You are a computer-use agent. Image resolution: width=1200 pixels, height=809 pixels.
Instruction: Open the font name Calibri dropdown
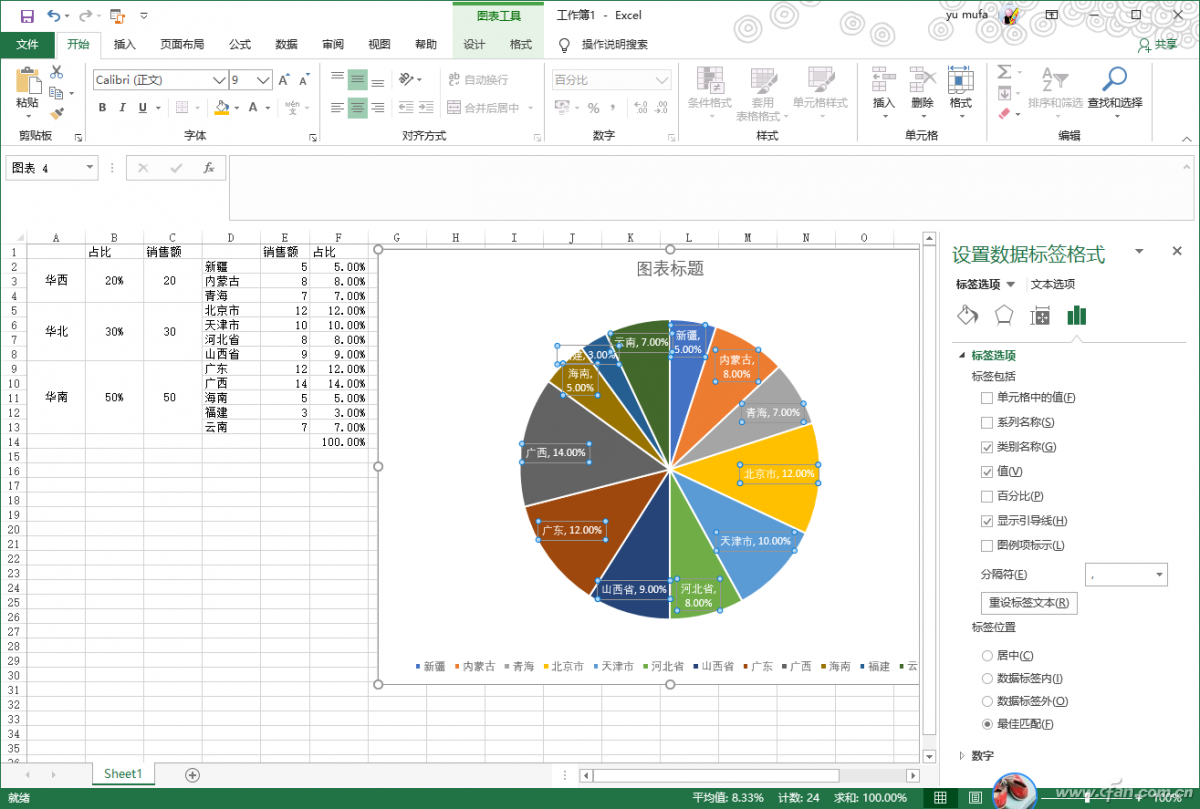click(x=219, y=80)
